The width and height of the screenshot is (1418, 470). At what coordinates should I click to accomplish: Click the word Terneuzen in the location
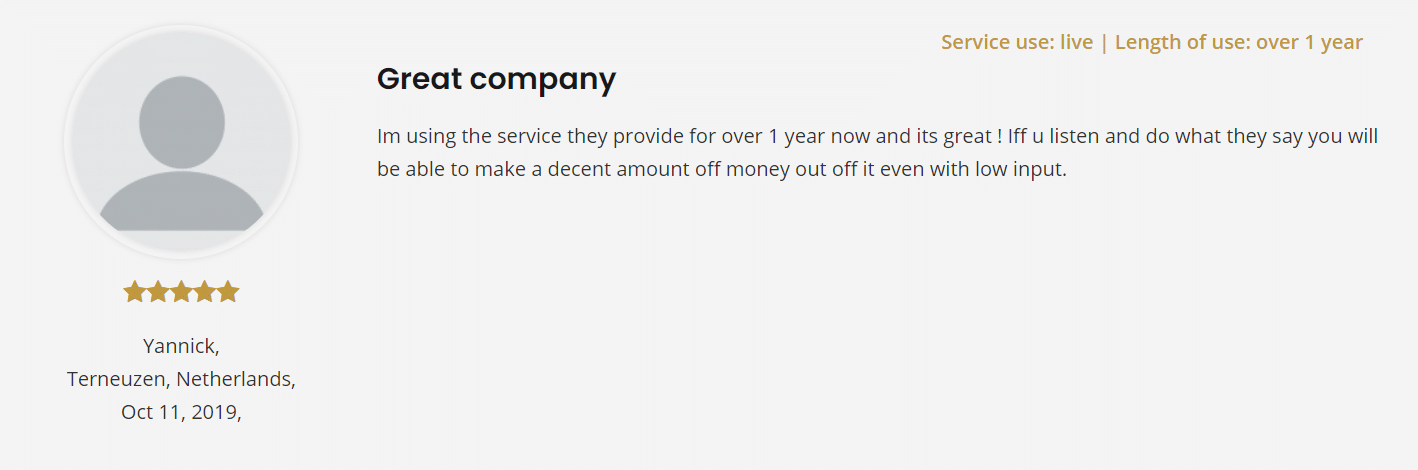pos(118,379)
